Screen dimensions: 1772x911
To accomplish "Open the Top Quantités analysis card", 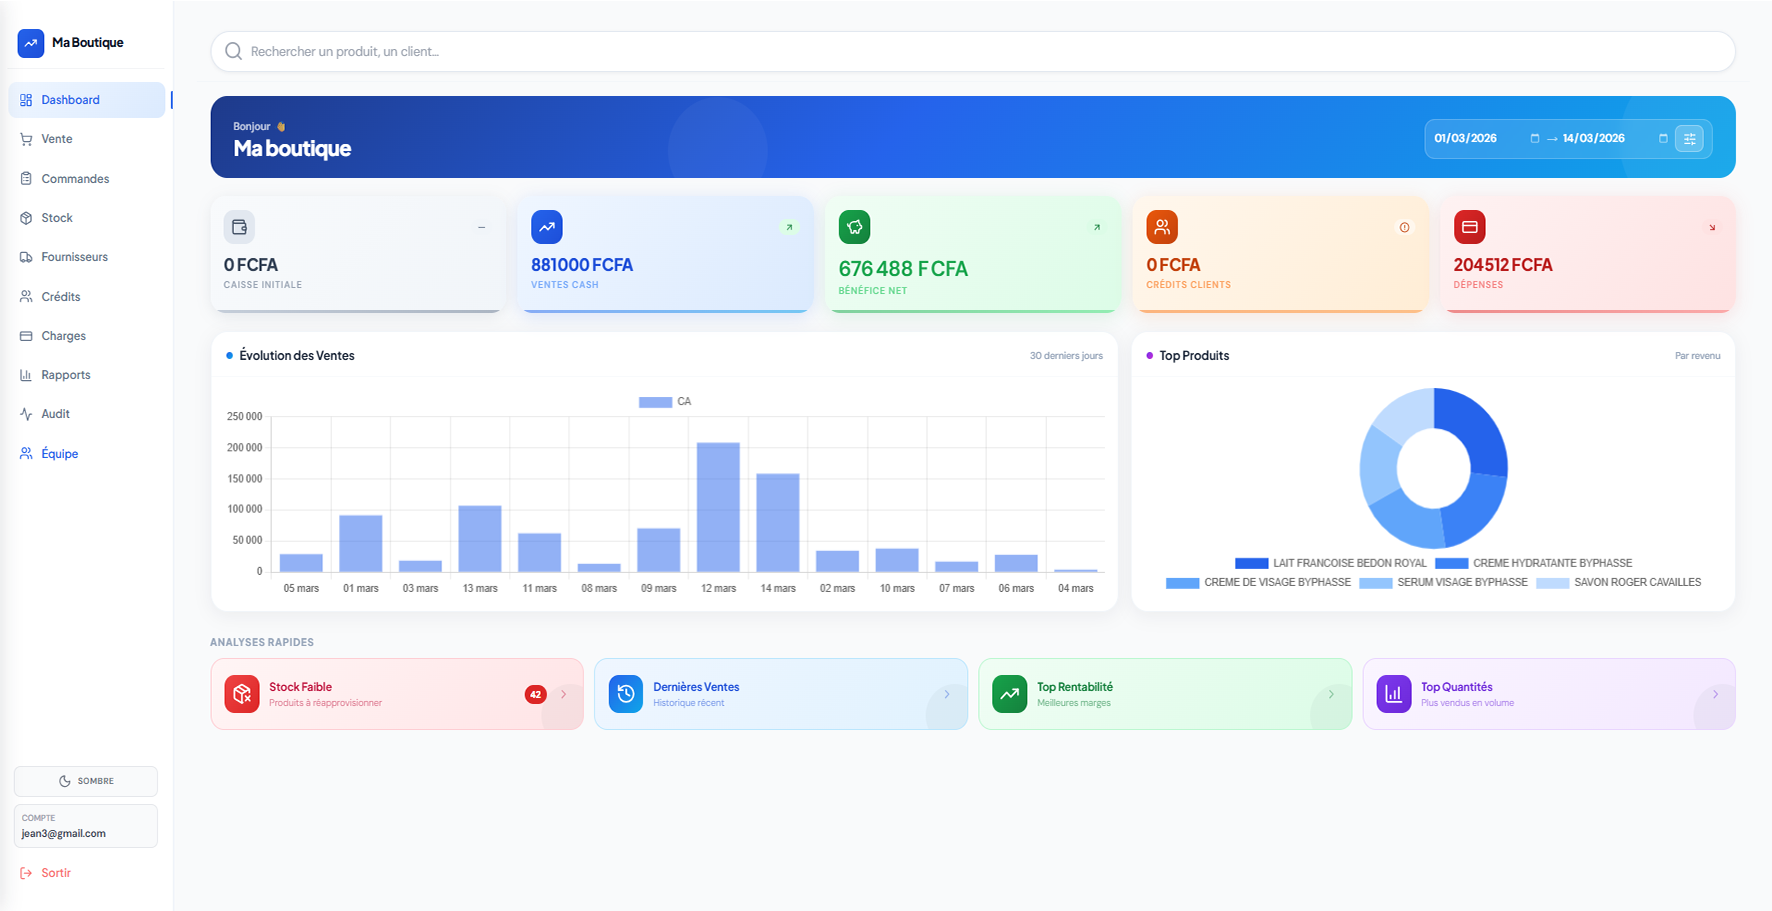I will pos(1548,694).
